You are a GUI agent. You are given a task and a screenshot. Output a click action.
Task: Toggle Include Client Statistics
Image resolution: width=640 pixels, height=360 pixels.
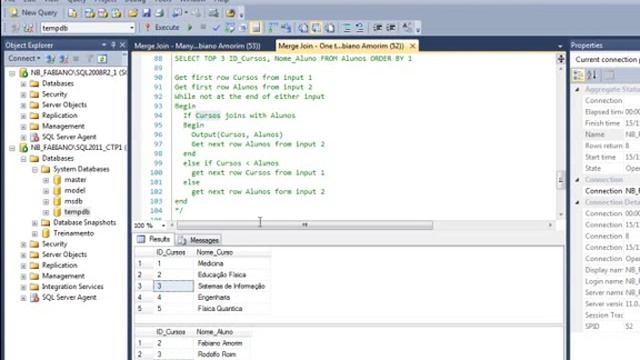point(286,28)
